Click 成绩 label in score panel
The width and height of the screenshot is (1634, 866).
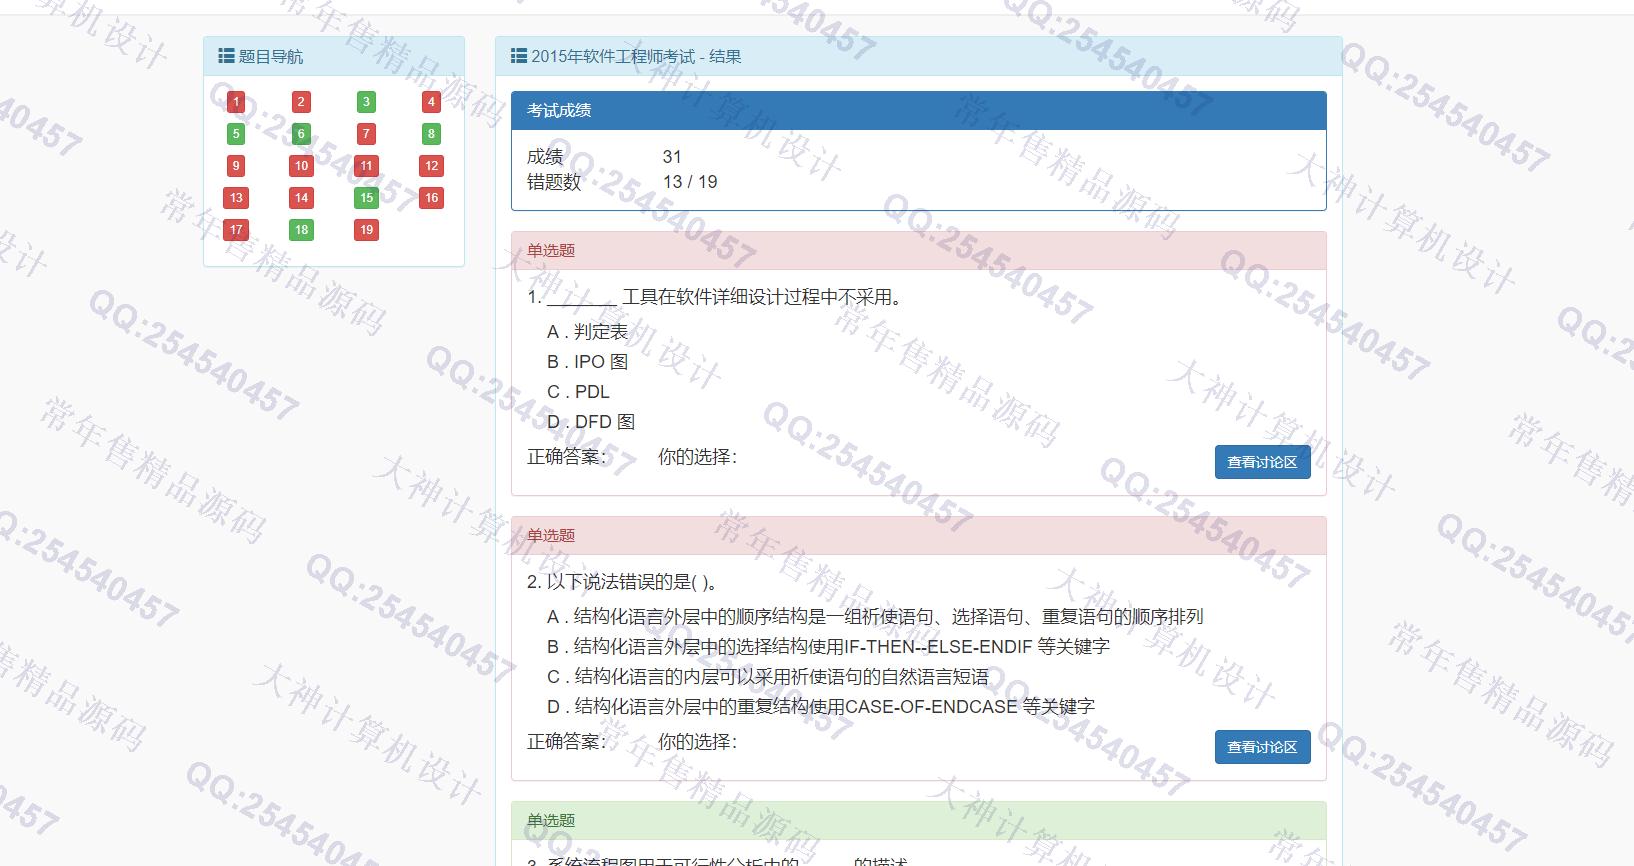(545, 157)
